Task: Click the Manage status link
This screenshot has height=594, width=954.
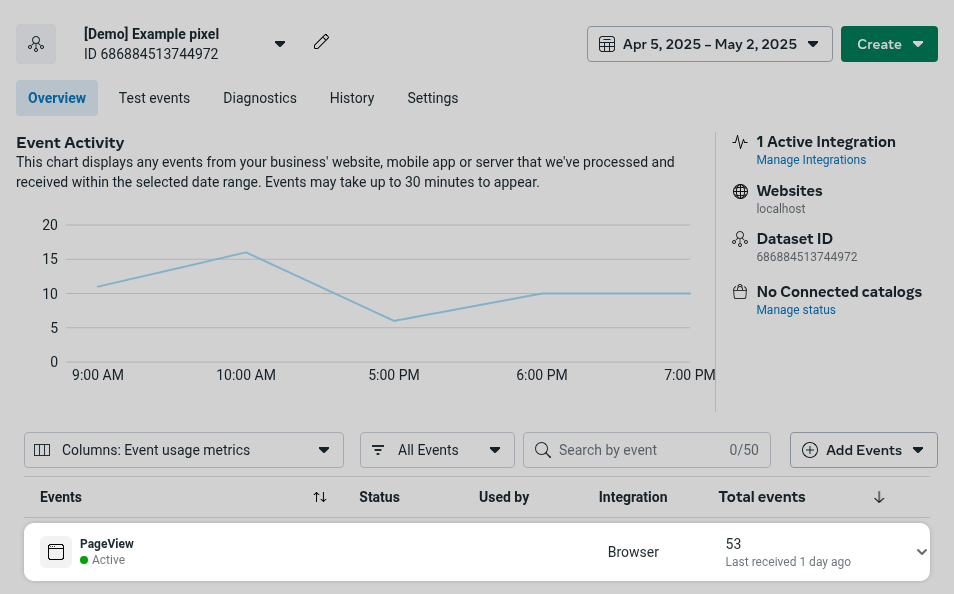Action: tap(796, 310)
